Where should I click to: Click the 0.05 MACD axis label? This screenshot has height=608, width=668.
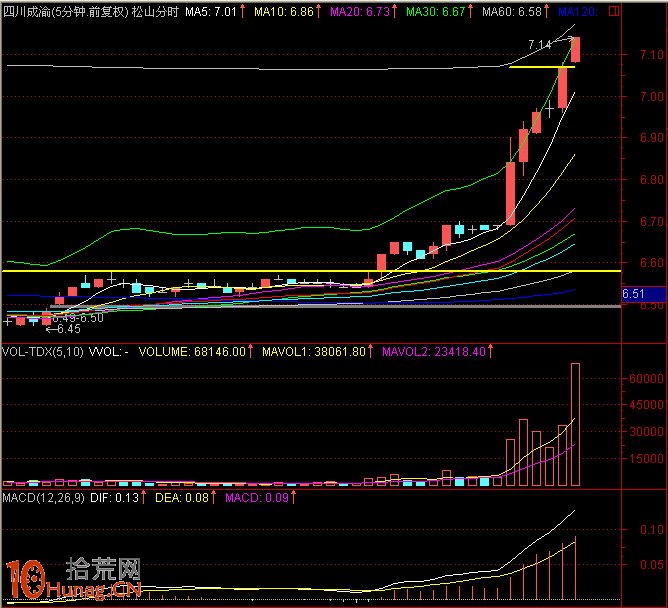pos(652,565)
